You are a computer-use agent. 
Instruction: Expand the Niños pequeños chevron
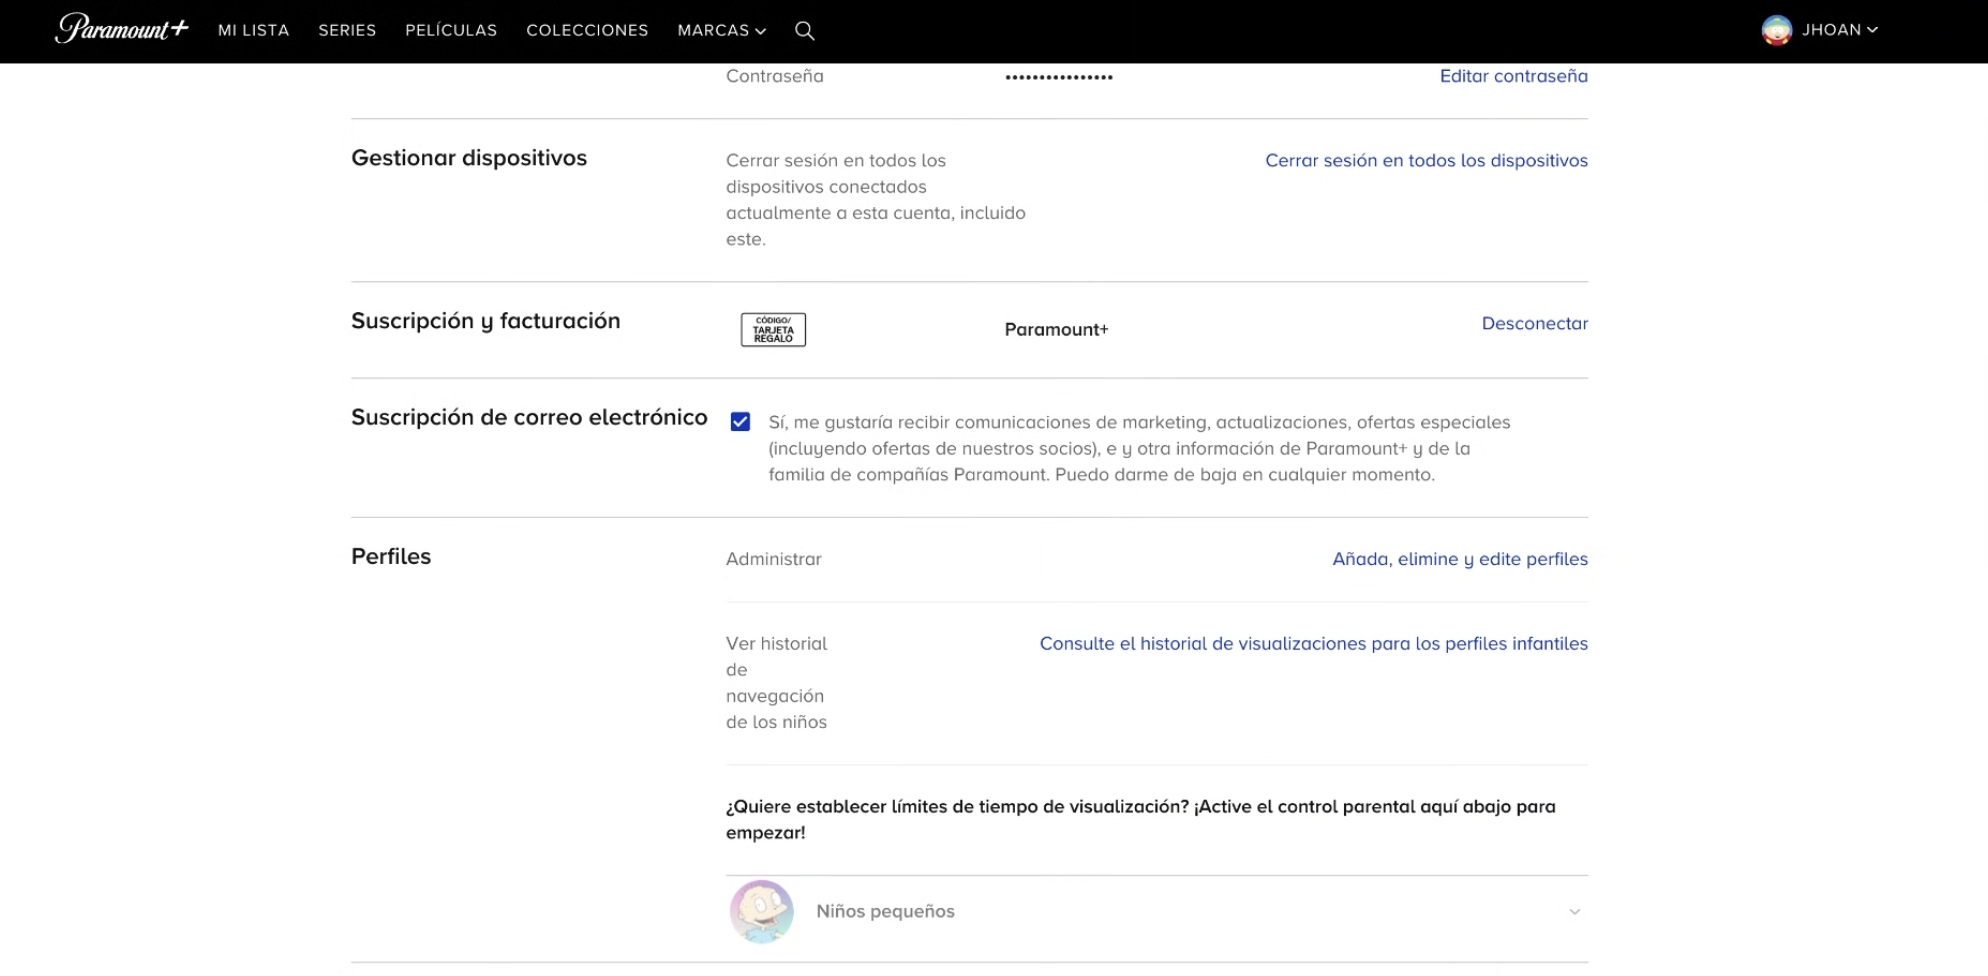pos(1574,912)
